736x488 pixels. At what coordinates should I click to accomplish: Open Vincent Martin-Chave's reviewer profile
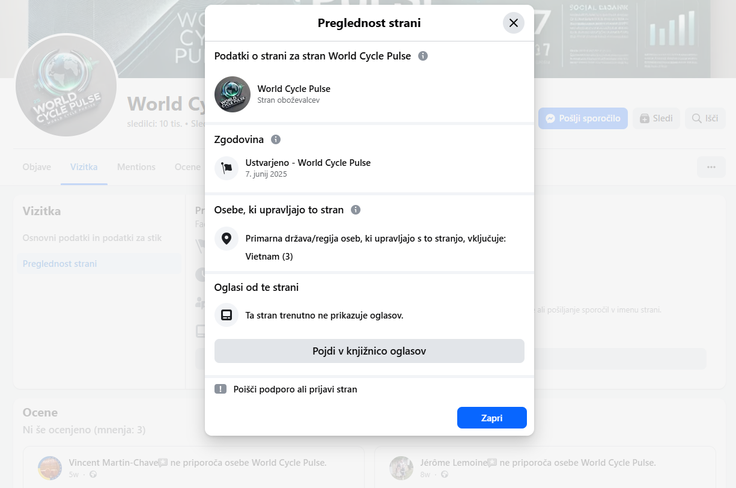tap(111, 463)
